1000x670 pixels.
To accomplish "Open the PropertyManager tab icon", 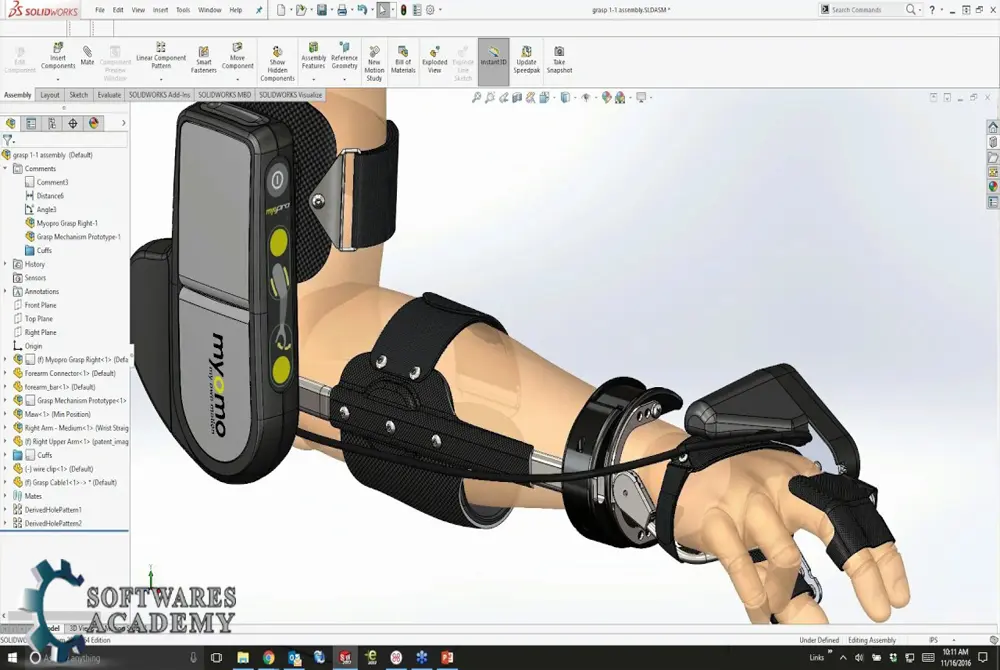I will click(31, 123).
